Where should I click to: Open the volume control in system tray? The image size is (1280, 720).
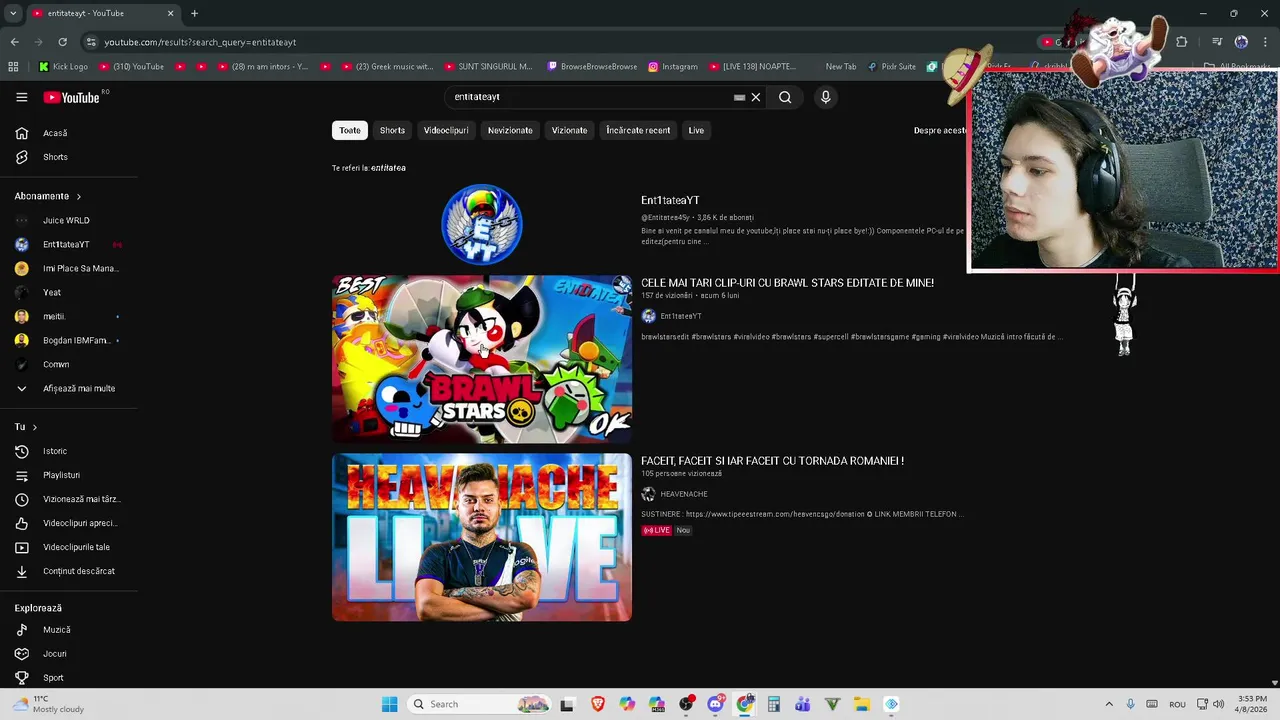pos(1218,704)
